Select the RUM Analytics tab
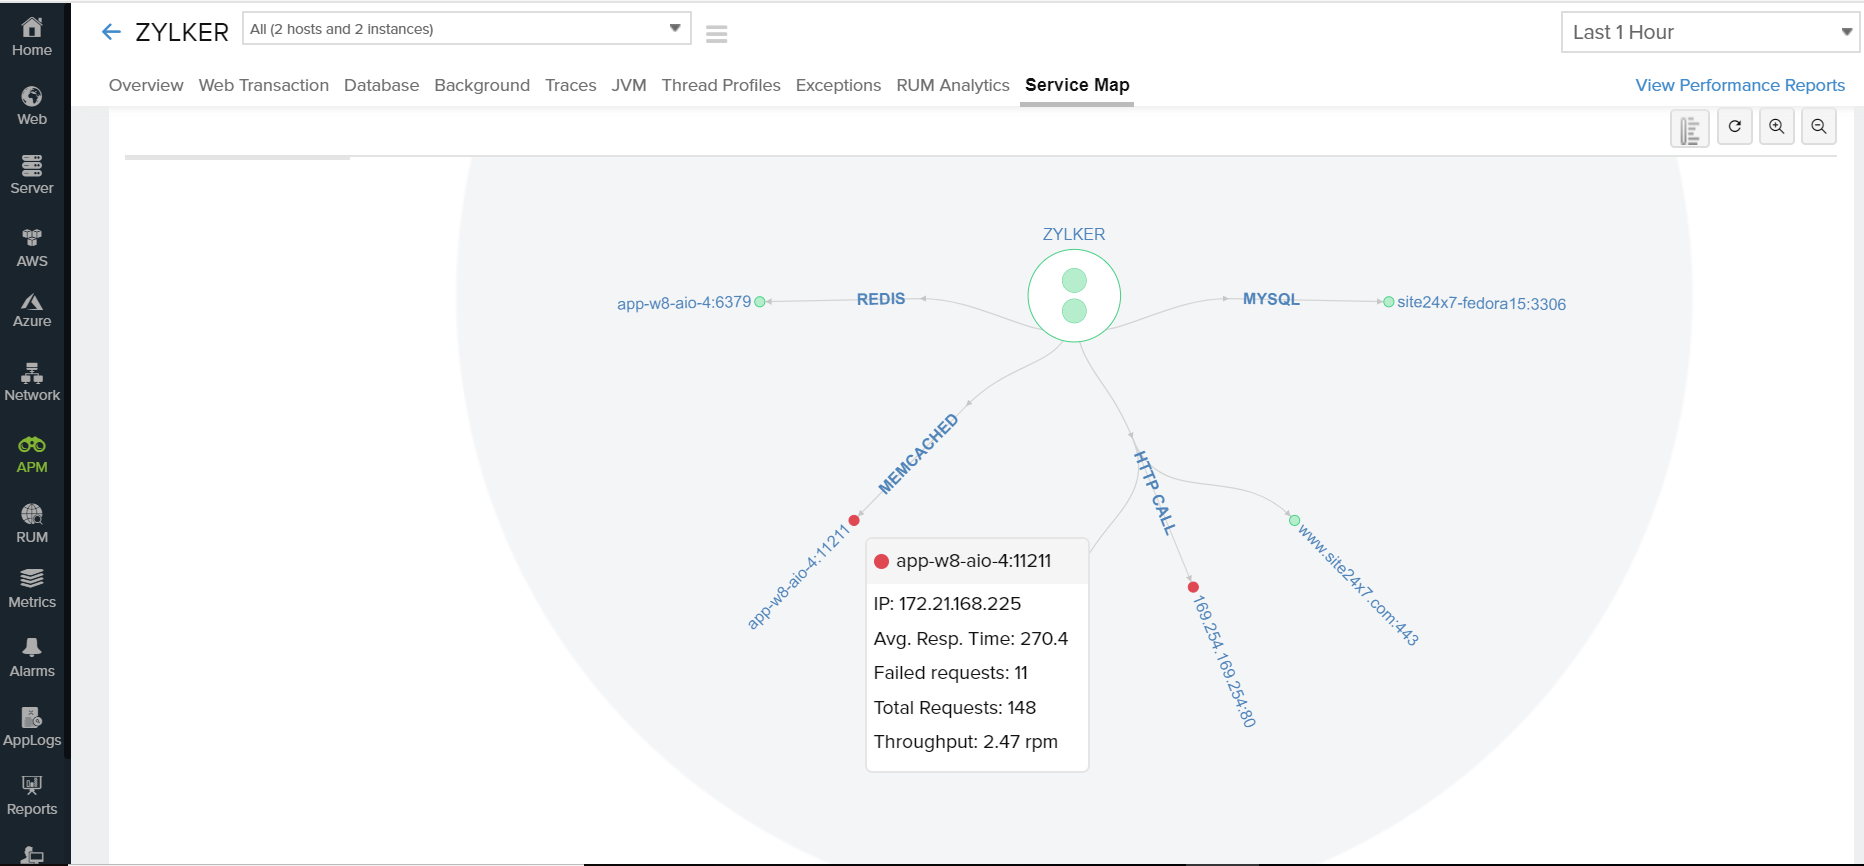Image resolution: width=1864 pixels, height=866 pixels. 953,85
